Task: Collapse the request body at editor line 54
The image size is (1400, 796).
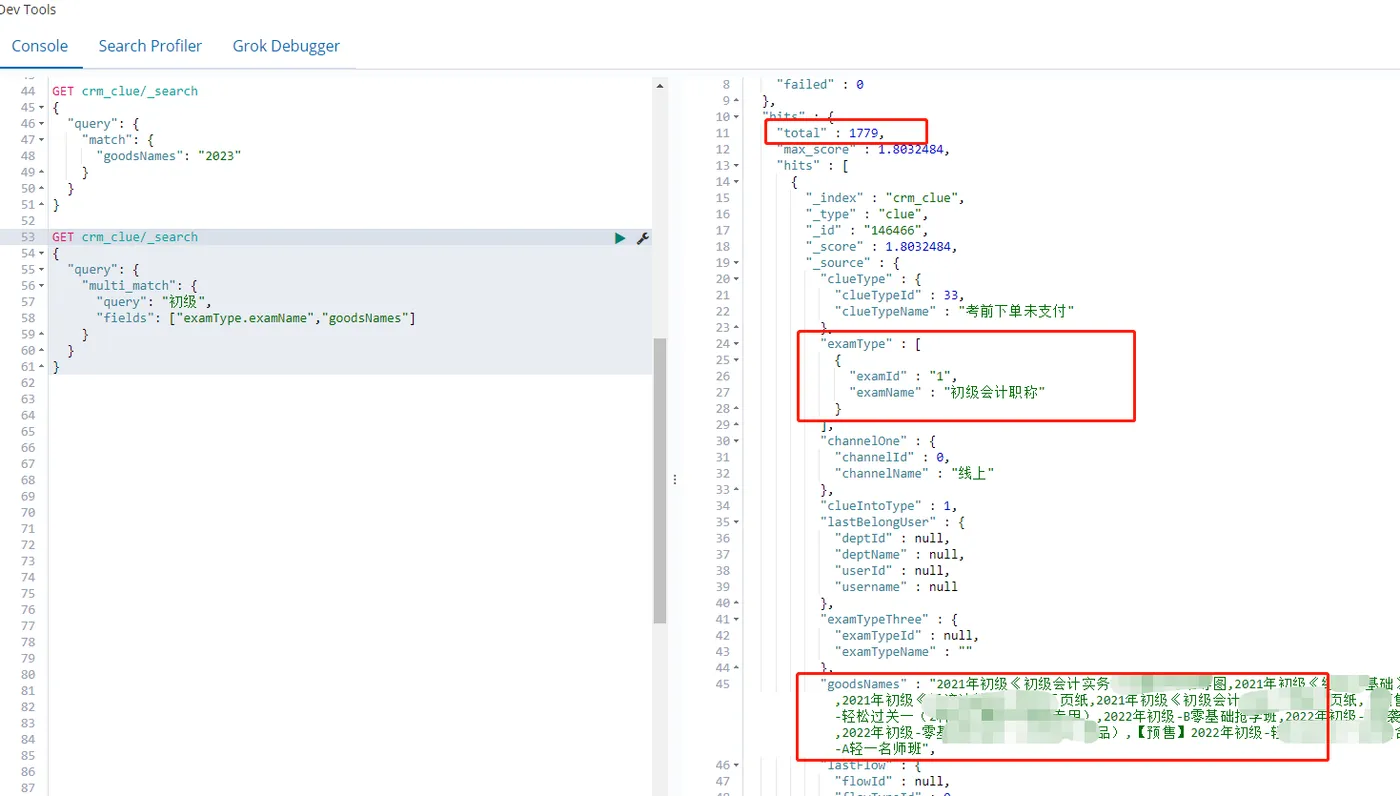Action: (40, 254)
